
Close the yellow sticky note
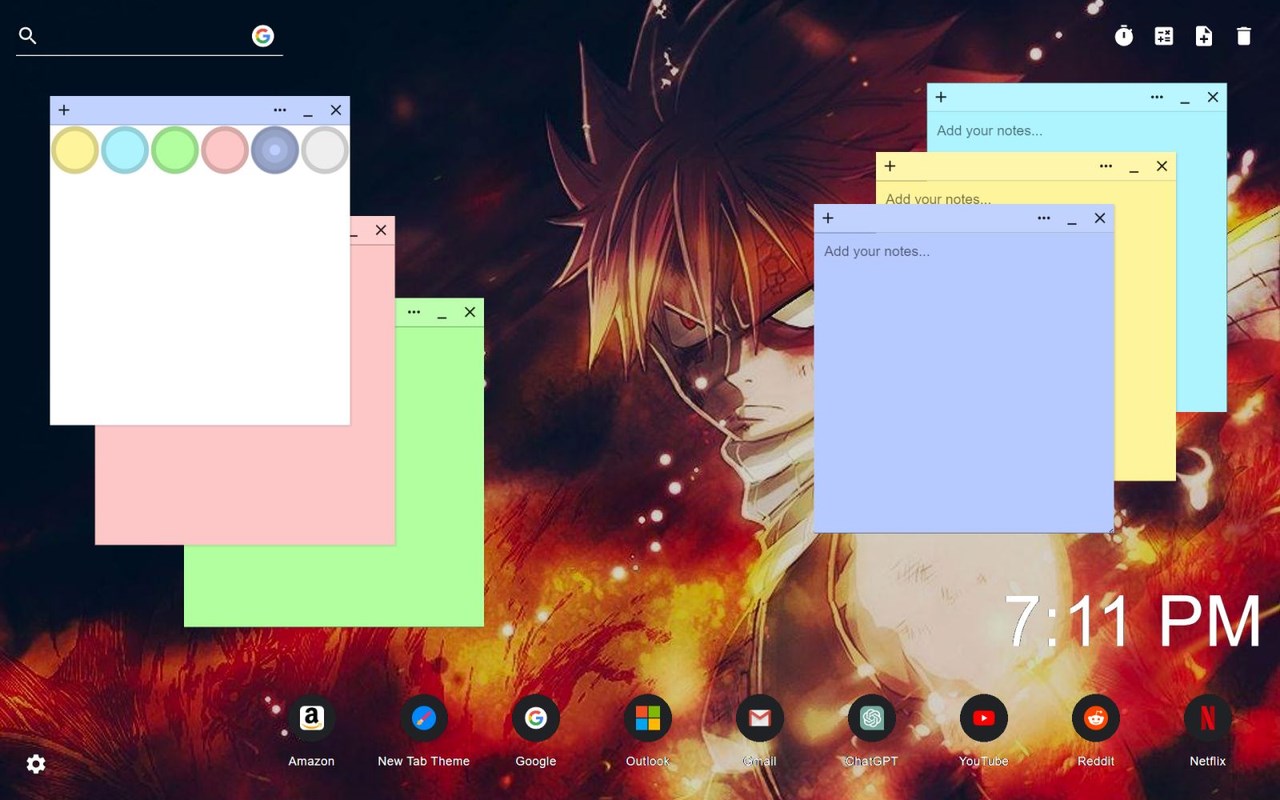pyautogui.click(x=1162, y=166)
